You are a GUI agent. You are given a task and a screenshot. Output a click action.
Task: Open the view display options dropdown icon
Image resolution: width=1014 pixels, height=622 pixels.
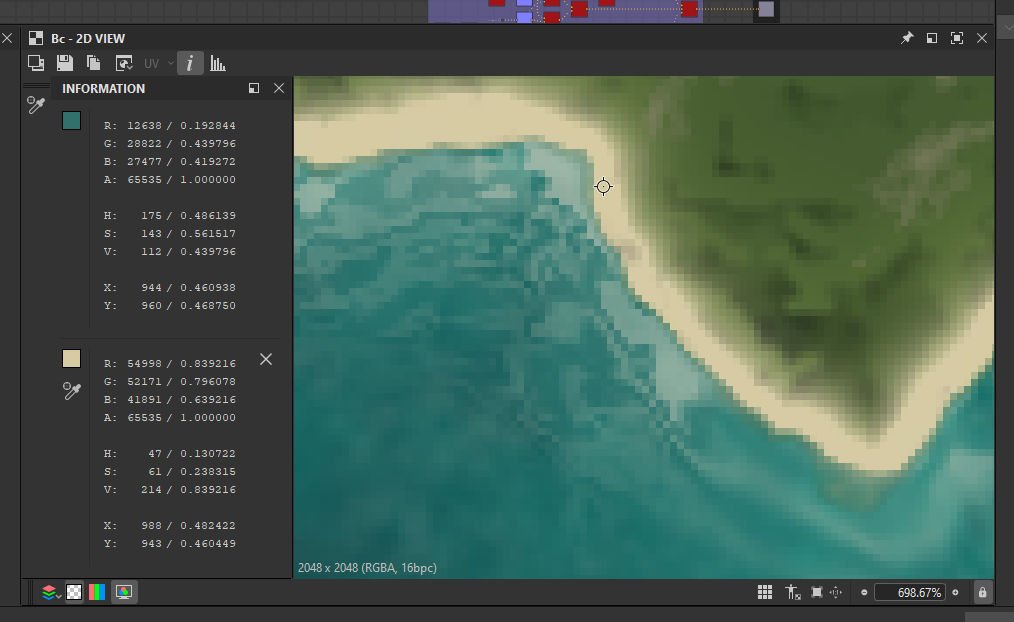click(124, 63)
